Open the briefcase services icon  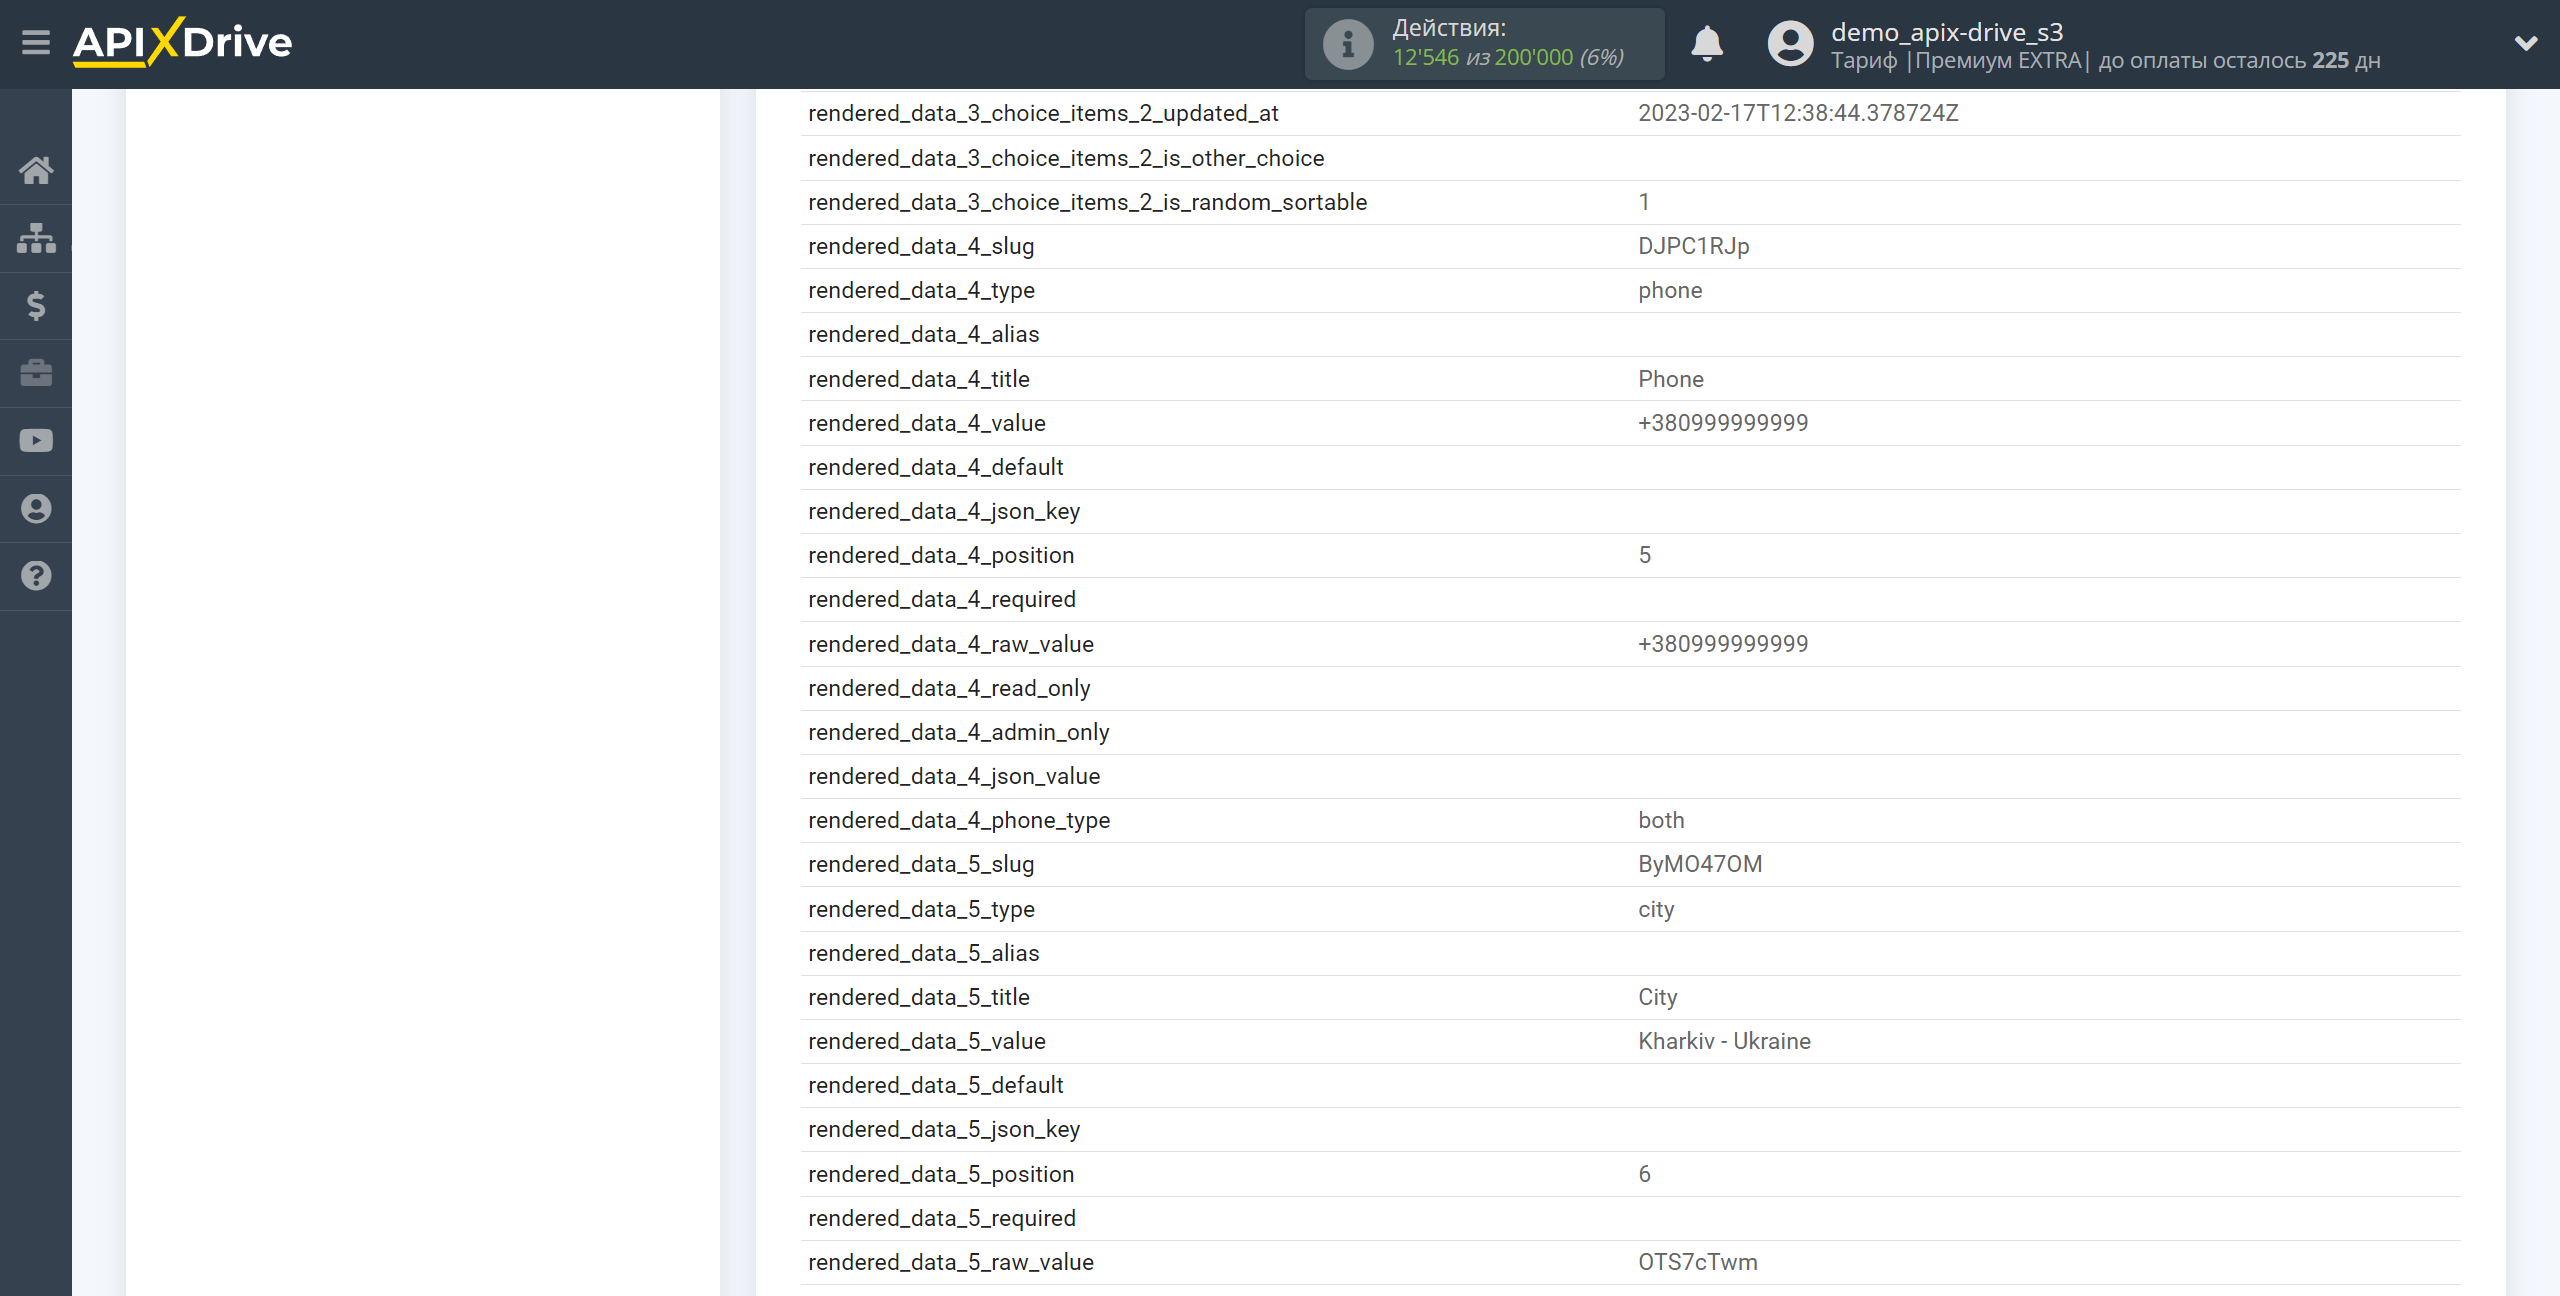point(36,373)
